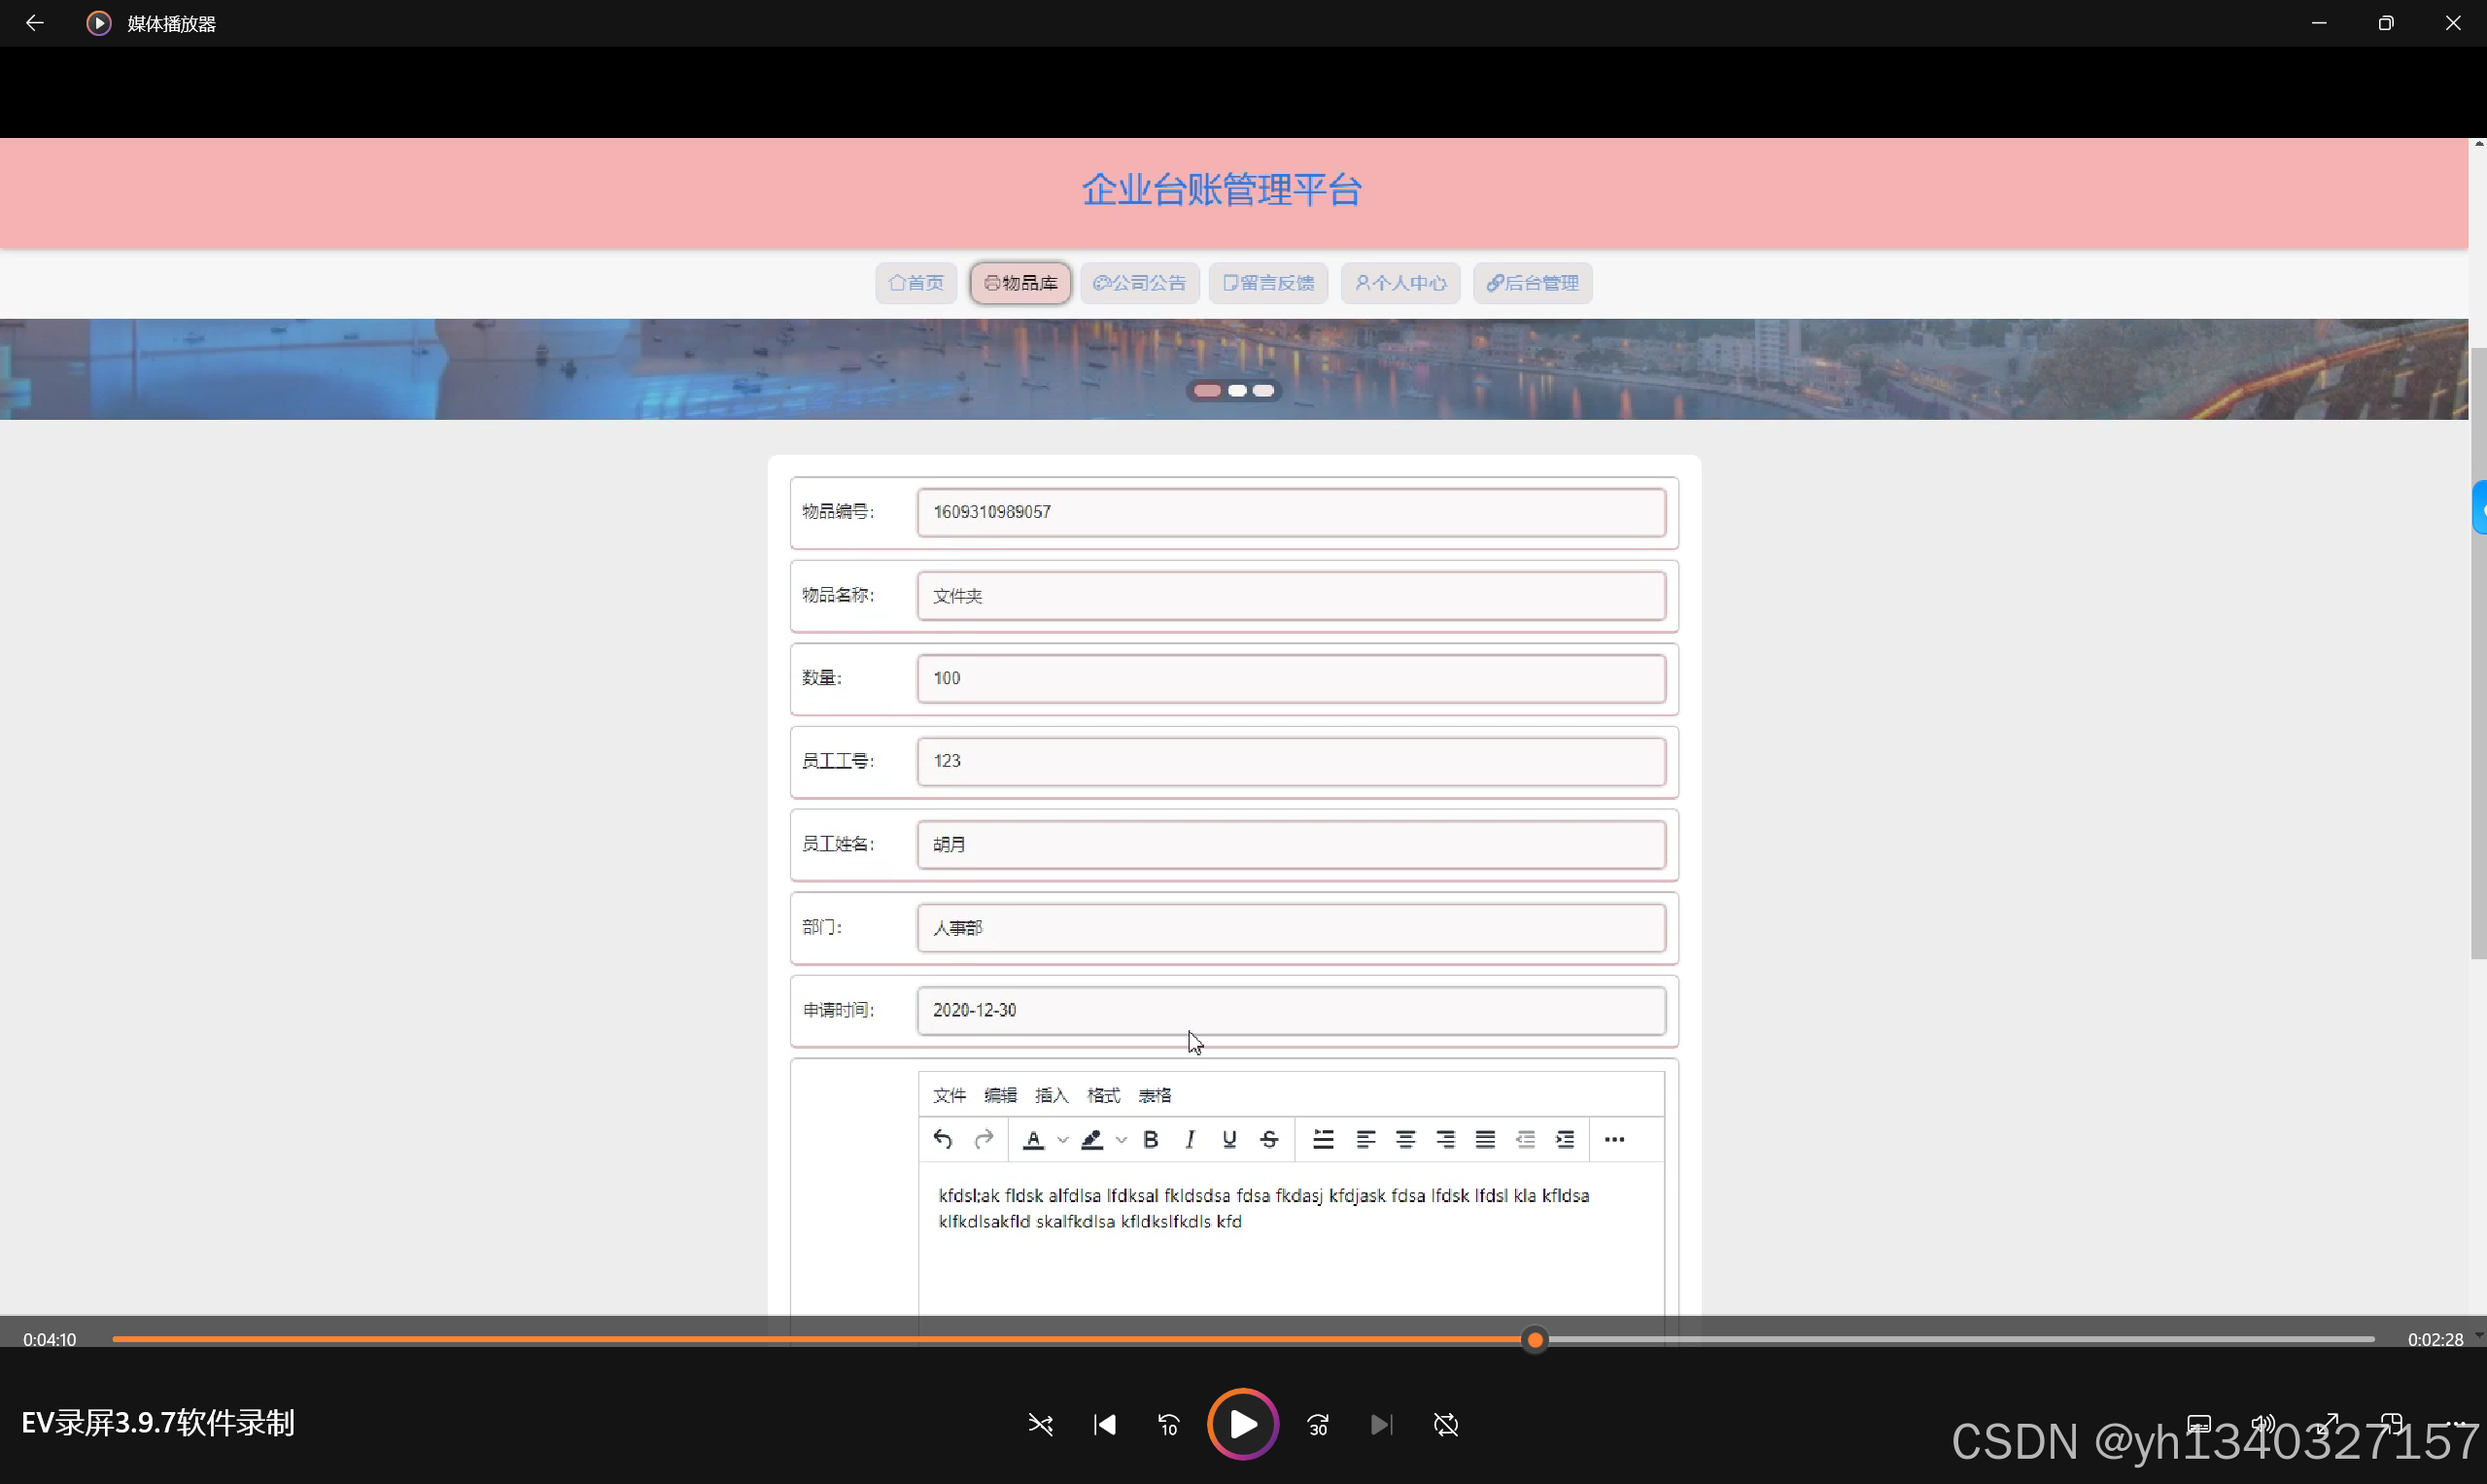Expand text color dropdown arrow
Viewport: 2487px width, 1484px height.
(1063, 1140)
